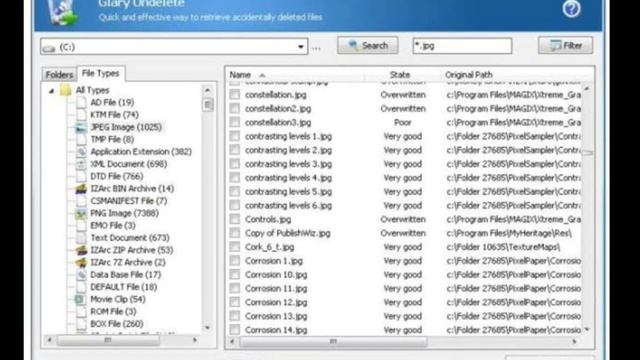Click the Overwritten state for Controls.jpg
The width and height of the screenshot is (640, 360).
coord(403,219)
